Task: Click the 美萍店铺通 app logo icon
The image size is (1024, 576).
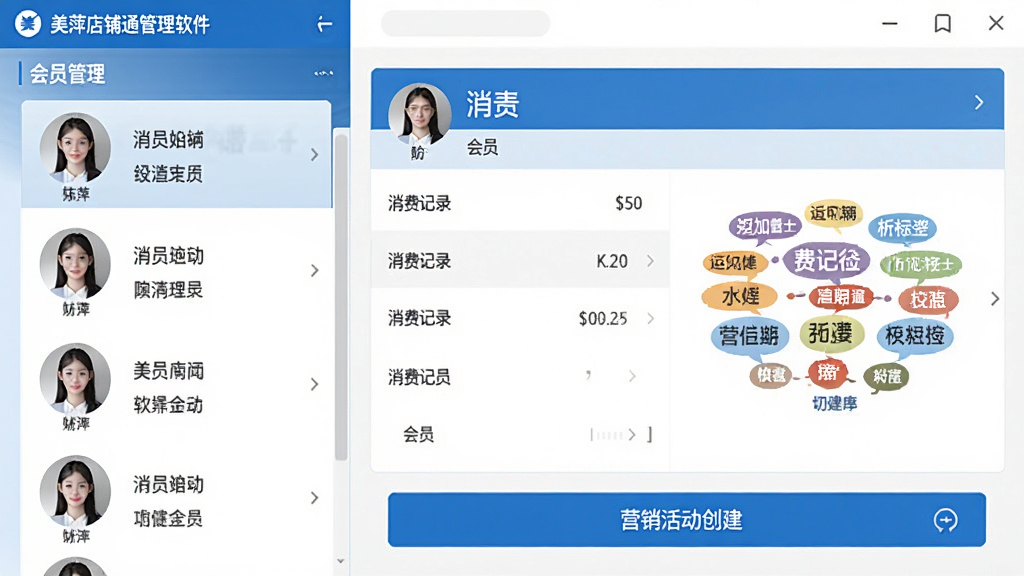Action: [x=28, y=24]
